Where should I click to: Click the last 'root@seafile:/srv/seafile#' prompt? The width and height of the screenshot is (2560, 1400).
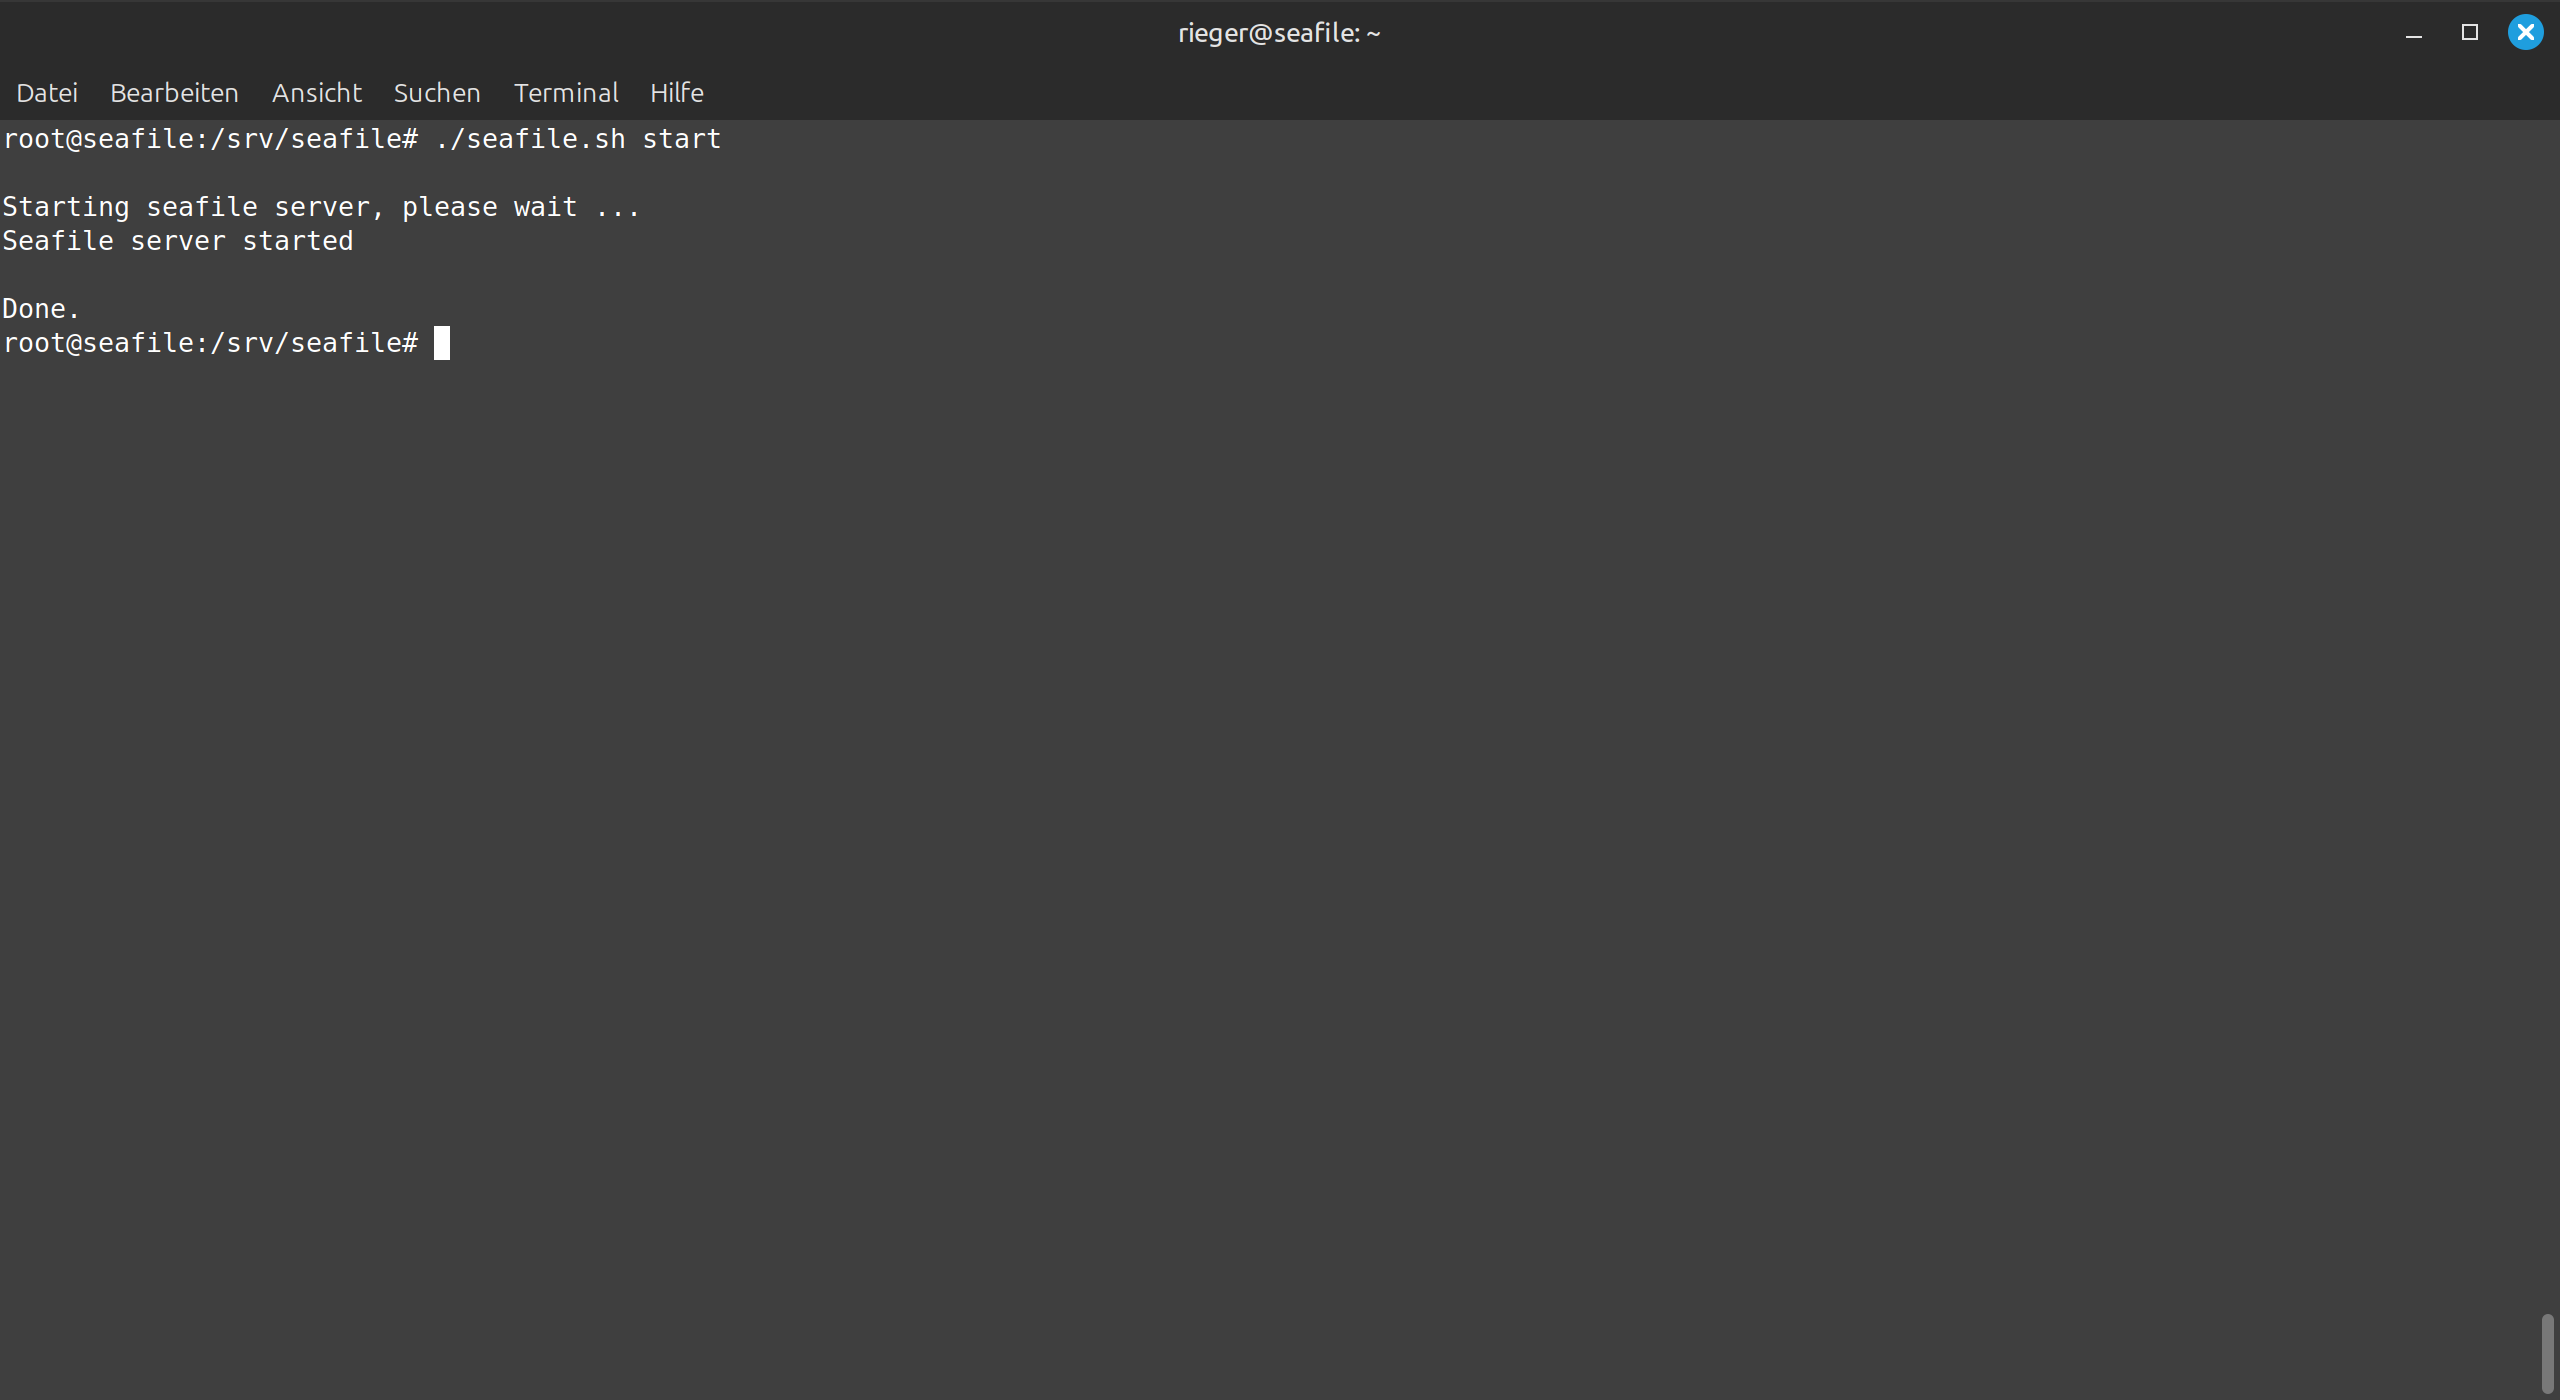pos(210,343)
